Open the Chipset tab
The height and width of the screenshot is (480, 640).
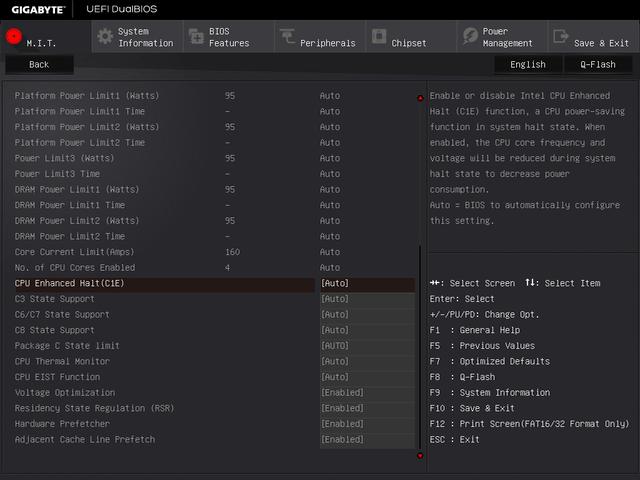[x=409, y=43]
